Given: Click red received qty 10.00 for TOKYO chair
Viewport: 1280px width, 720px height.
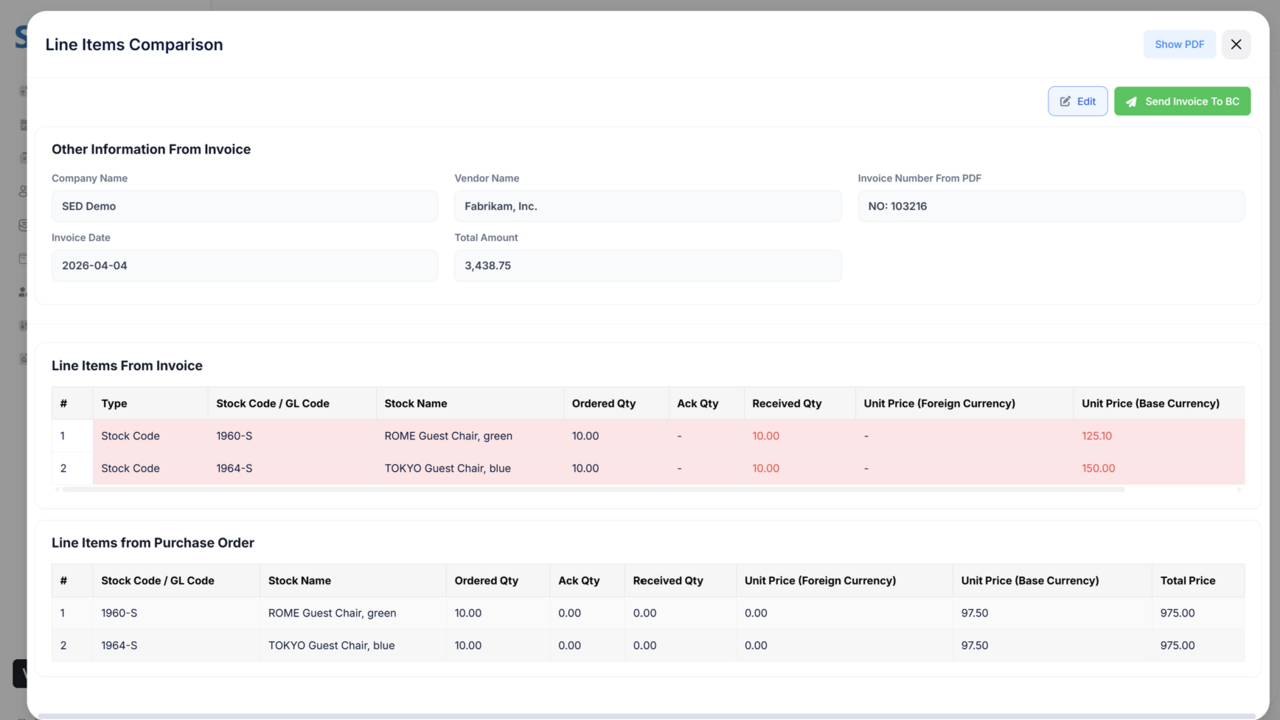Looking at the screenshot, I should (x=766, y=468).
